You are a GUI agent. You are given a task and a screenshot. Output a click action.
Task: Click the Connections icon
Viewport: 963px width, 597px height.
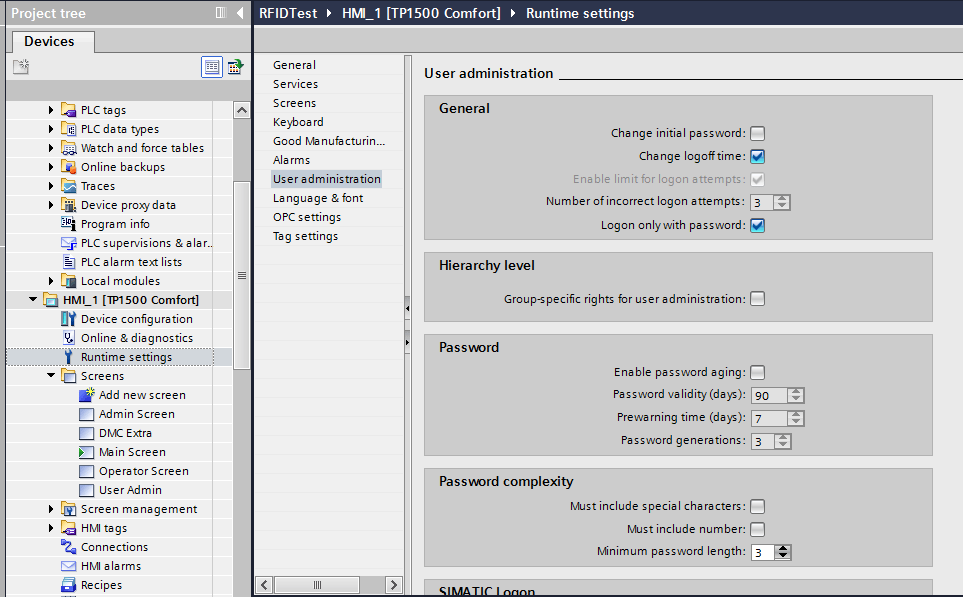pyautogui.click(x=69, y=547)
